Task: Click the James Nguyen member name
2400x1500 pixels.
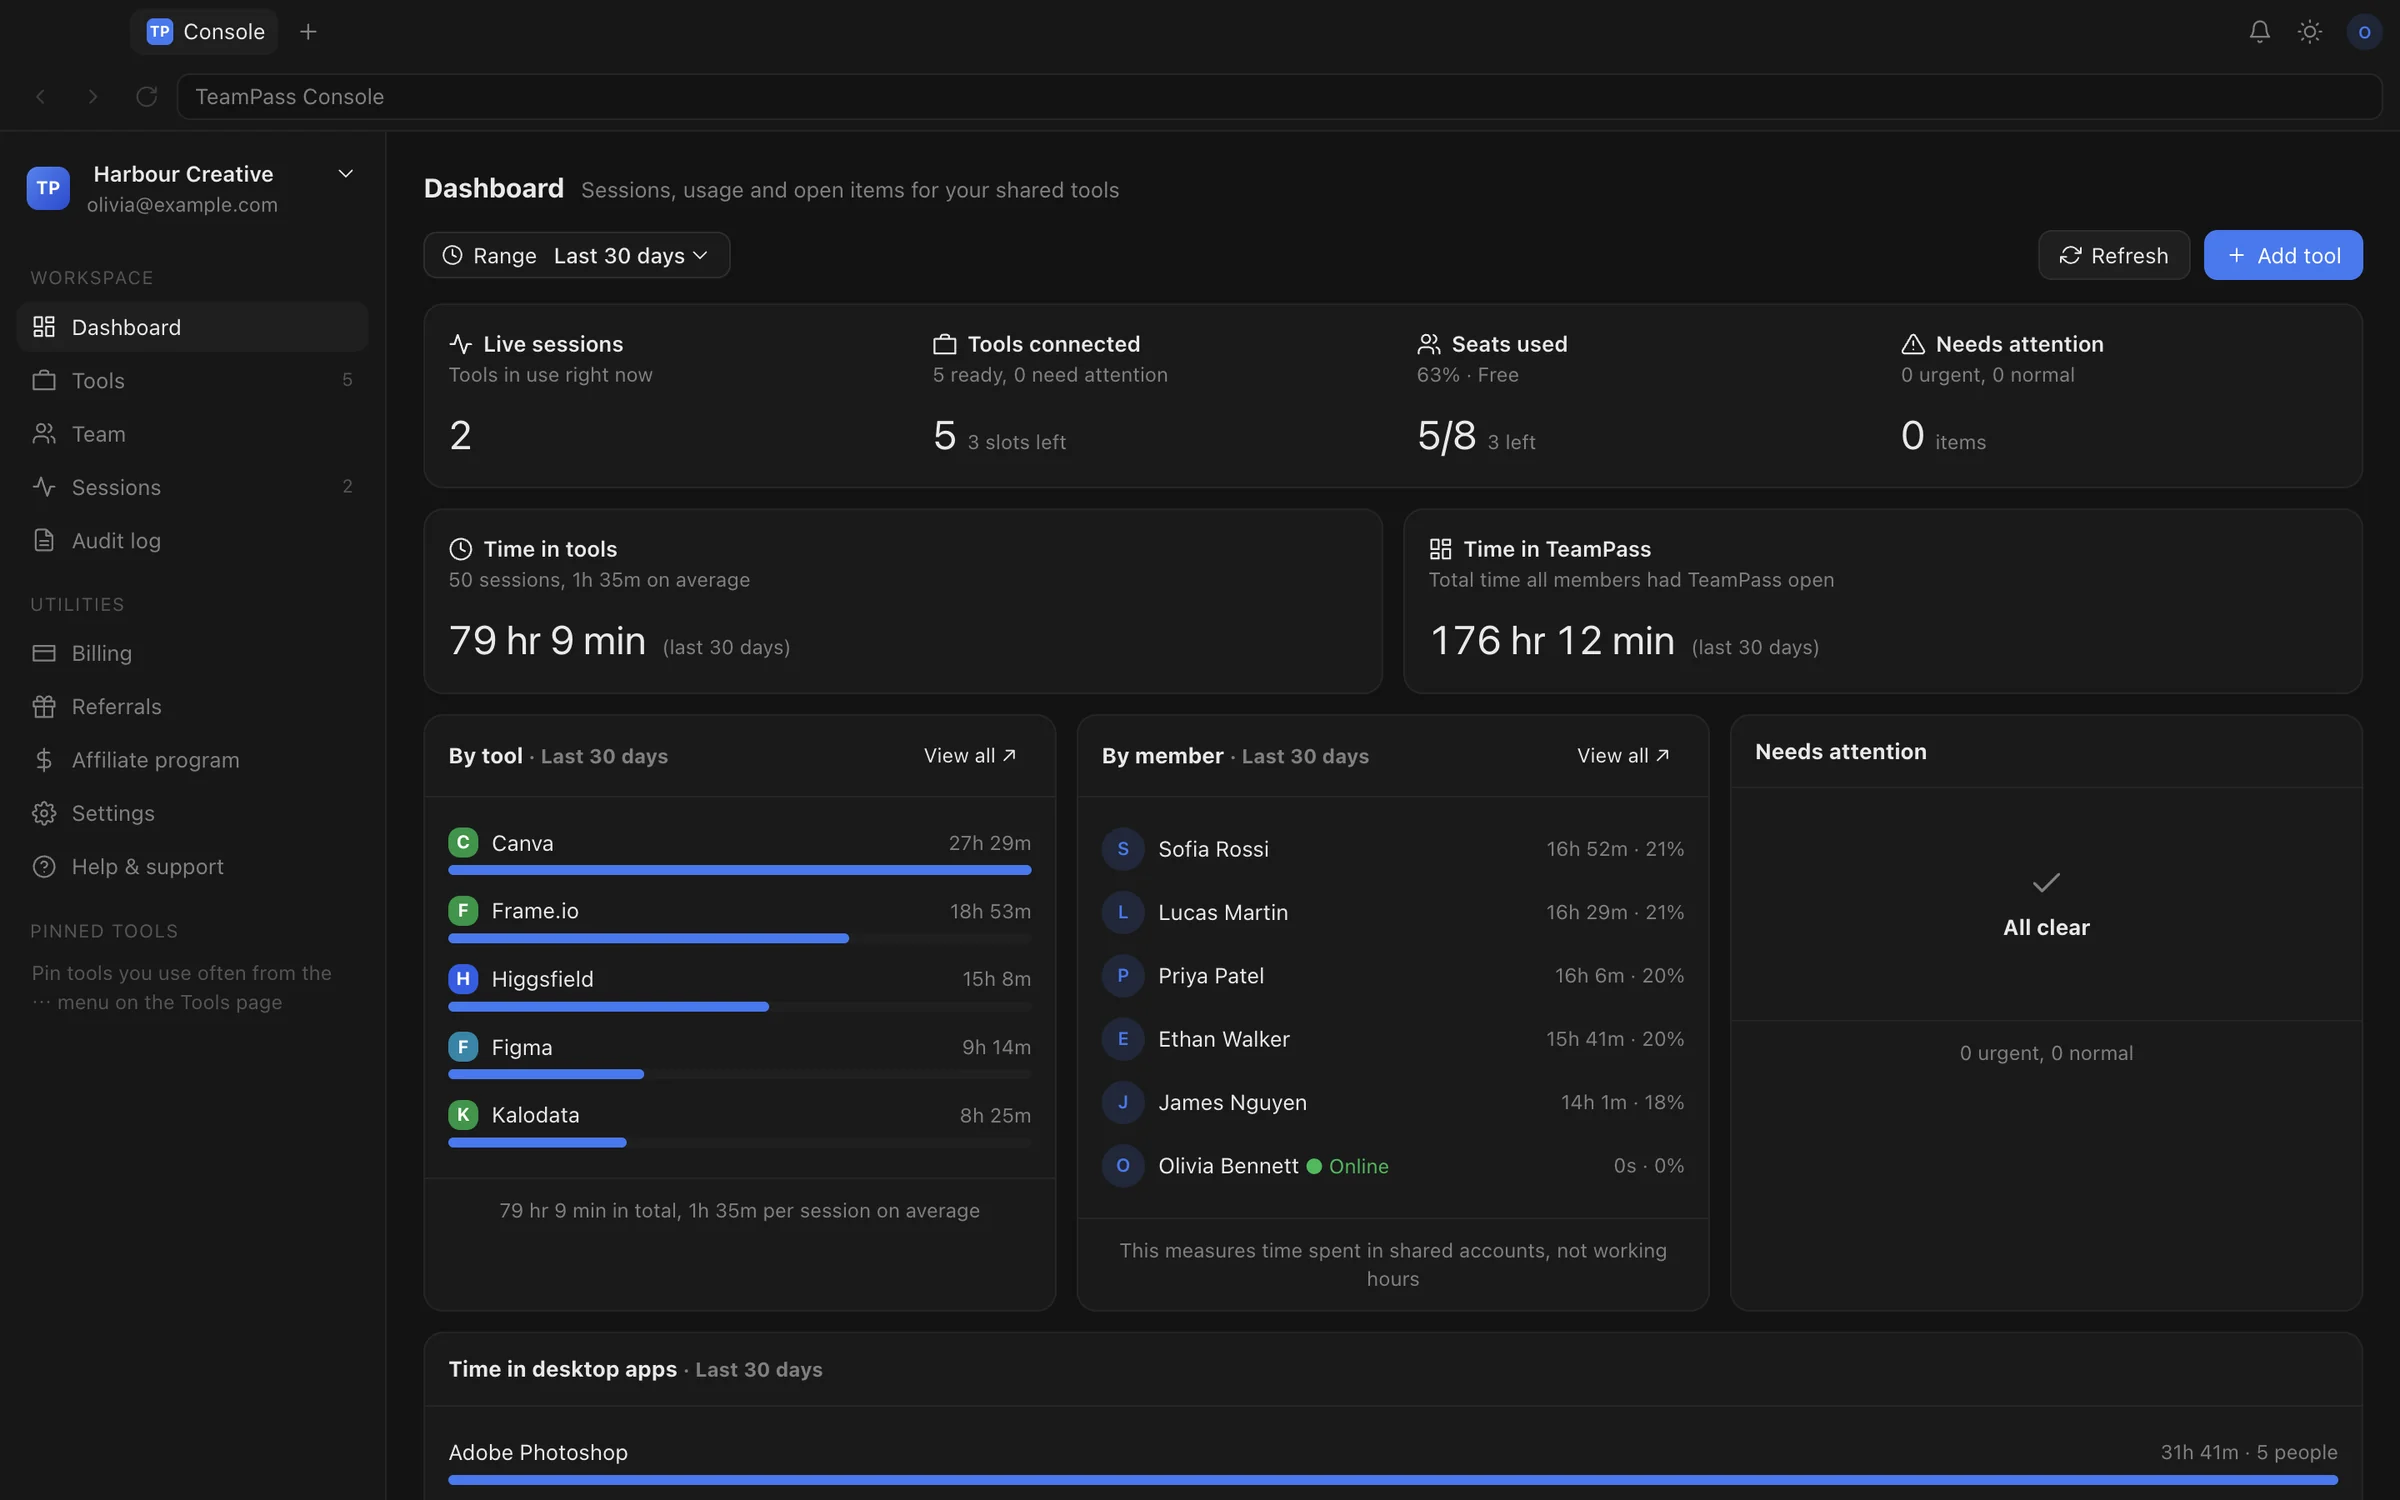Action: pos(1233,1102)
